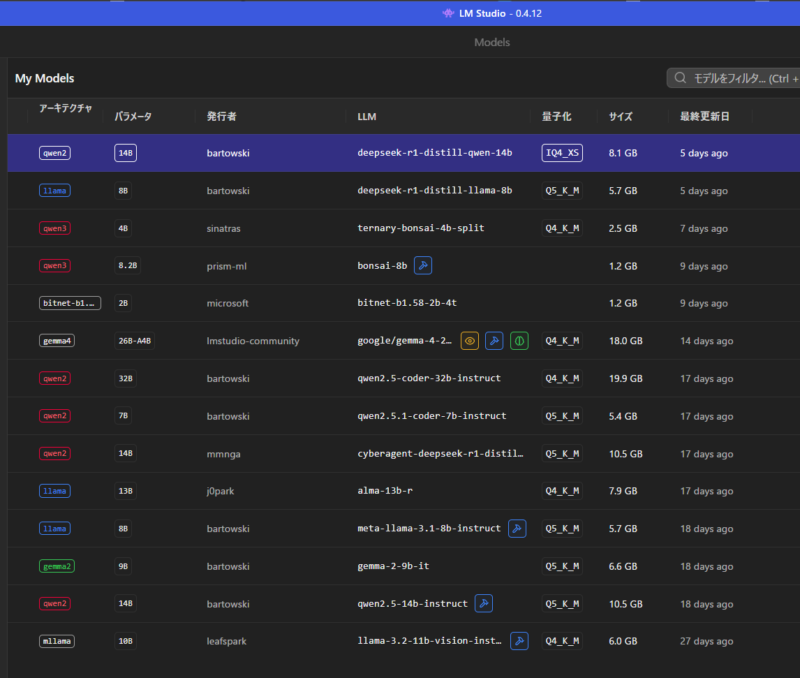This screenshot has height=678, width=800.
Task: Select deepseek-r1-distill-llama-8b model name
Action: pyautogui.click(x=435, y=190)
